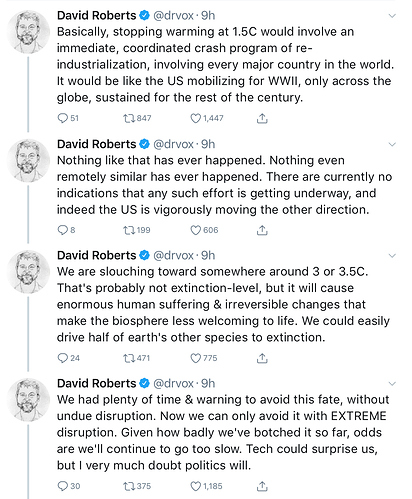Viewport: 412px width, 499px height.
Task: Open David Roberts name link in the last tweet
Action: click(97, 383)
